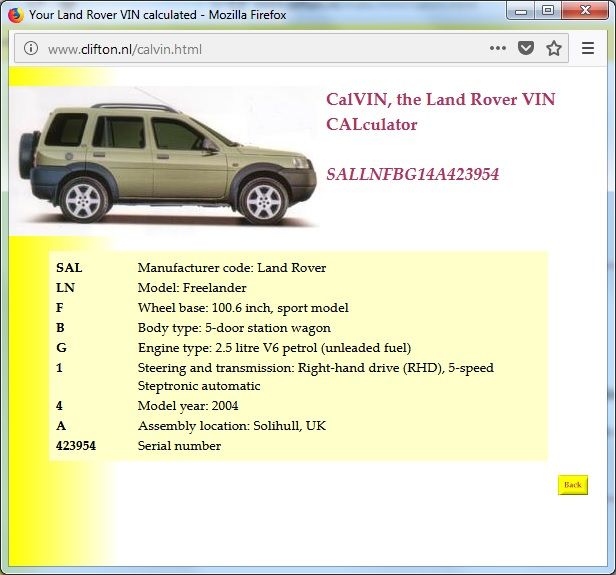Click the yellow Back button
616x575 pixels.
[573, 485]
